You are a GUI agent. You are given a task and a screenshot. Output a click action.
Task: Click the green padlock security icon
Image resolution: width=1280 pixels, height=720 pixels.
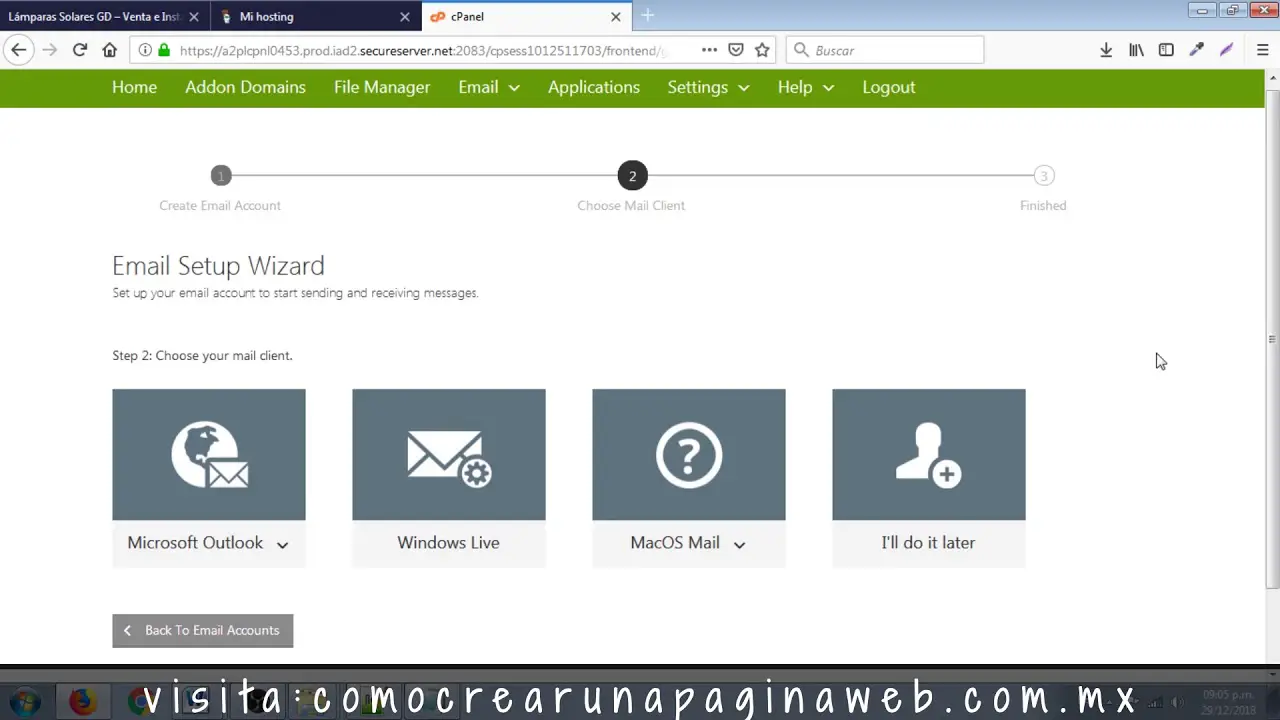164,50
